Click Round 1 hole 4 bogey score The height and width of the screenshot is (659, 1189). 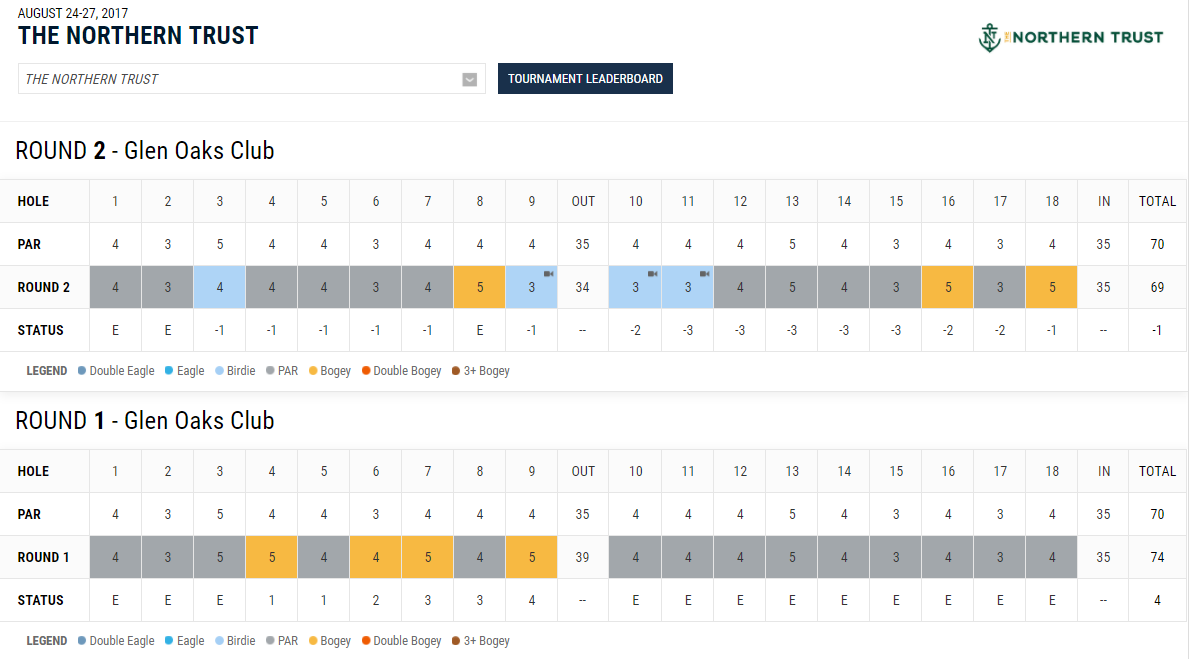[271, 558]
